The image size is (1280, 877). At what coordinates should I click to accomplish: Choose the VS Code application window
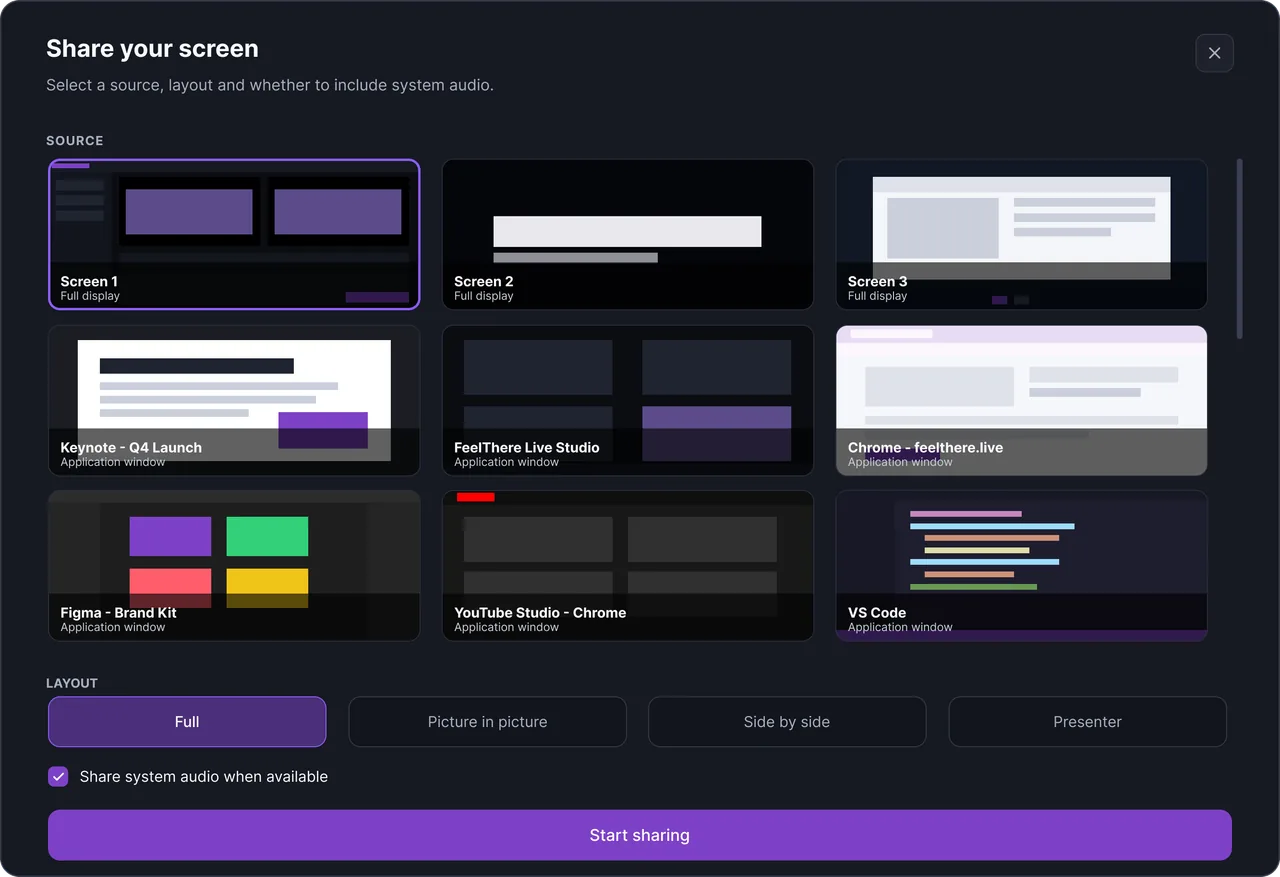[1021, 565]
